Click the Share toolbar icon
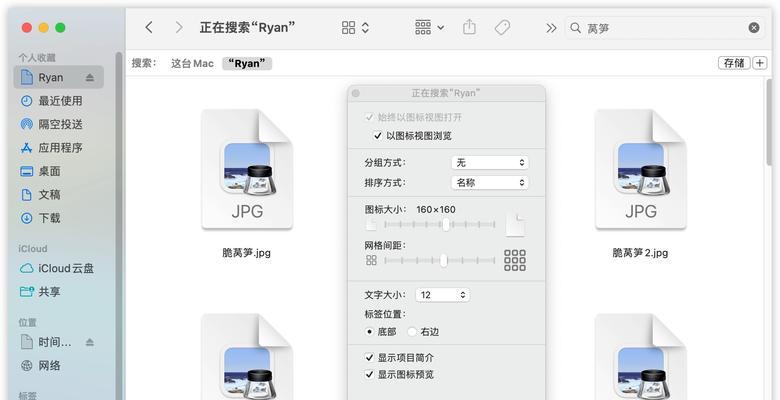The image size is (780, 400). pos(469,27)
